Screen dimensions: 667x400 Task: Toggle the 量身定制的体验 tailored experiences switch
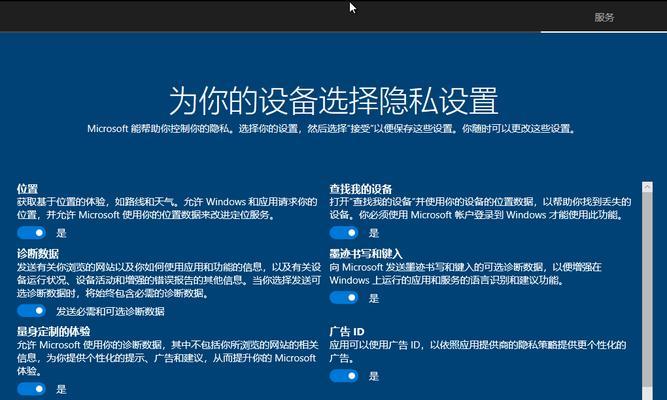[31, 389]
